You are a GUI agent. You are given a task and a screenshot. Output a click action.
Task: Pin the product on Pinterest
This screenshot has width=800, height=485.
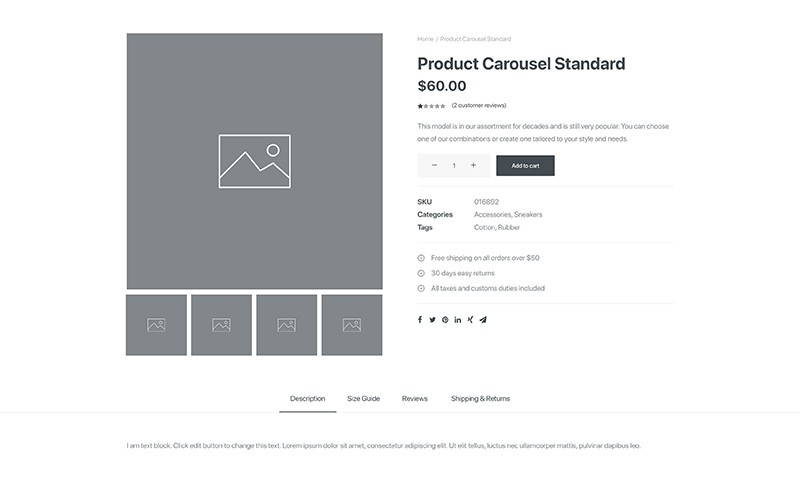[445, 320]
